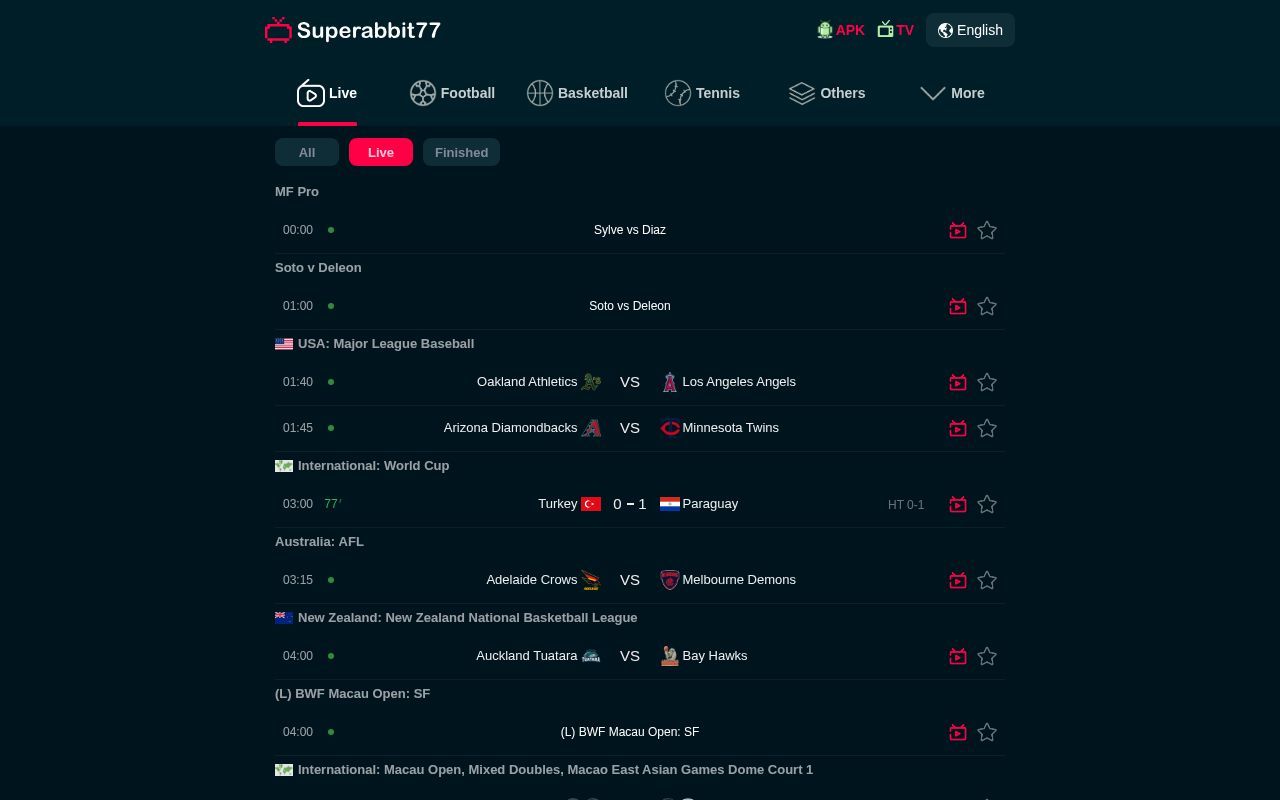Go to the Football section
Image resolution: width=1280 pixels, height=800 pixels.
pos(452,93)
